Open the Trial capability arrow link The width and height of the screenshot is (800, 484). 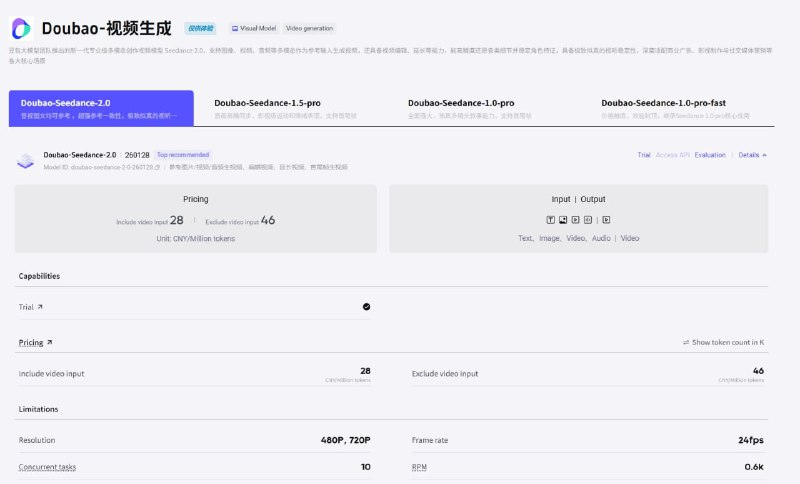pos(40,307)
